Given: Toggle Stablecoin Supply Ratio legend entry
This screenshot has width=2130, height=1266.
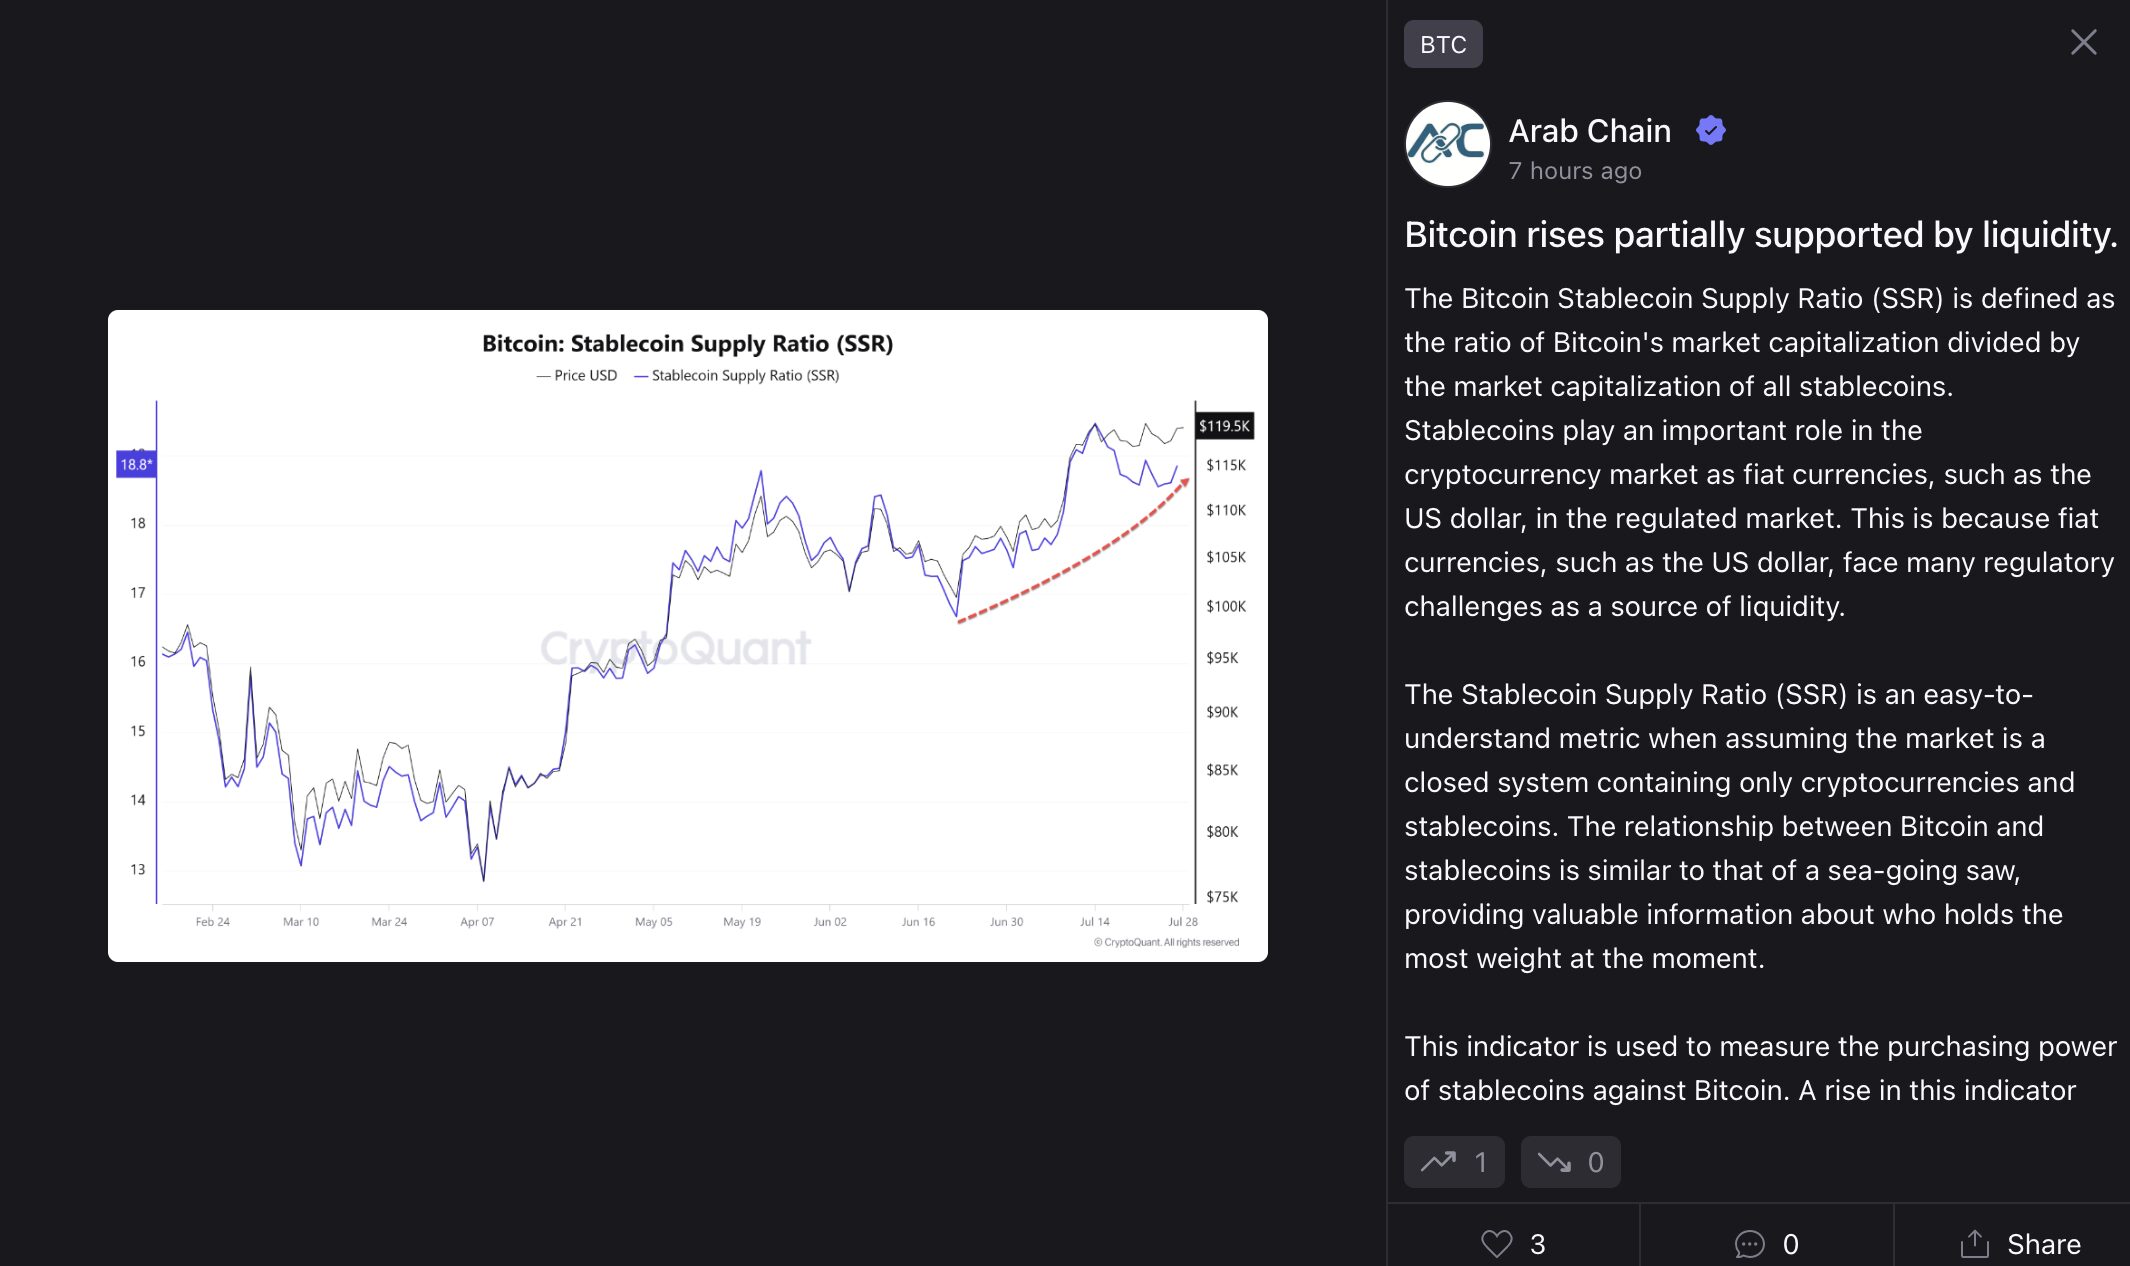Looking at the screenshot, I should click(x=737, y=375).
